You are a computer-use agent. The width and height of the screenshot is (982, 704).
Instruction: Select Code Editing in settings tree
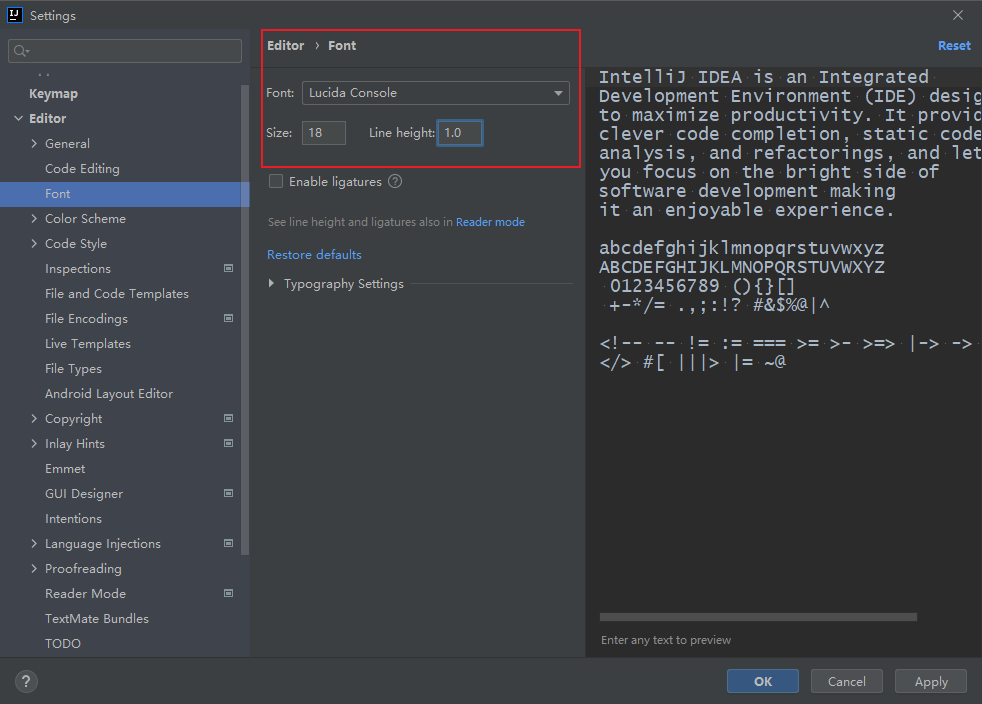(x=82, y=168)
